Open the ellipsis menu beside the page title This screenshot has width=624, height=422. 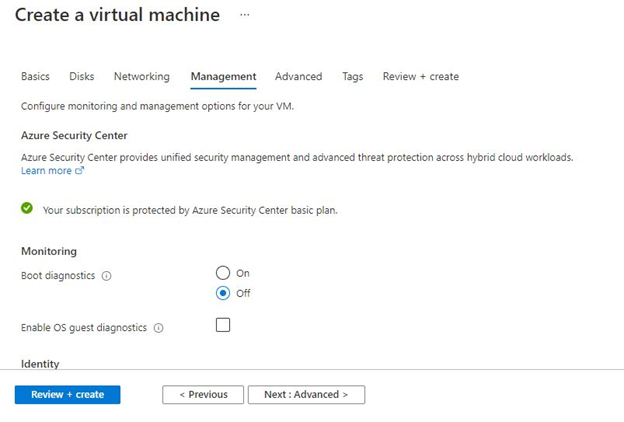click(x=245, y=16)
